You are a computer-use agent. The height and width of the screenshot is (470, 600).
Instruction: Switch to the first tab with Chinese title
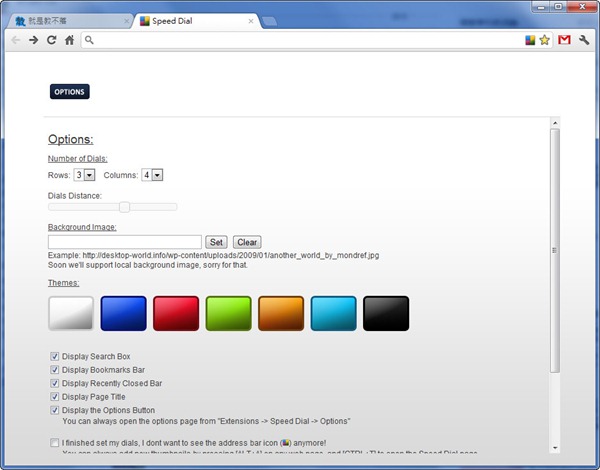coord(71,21)
